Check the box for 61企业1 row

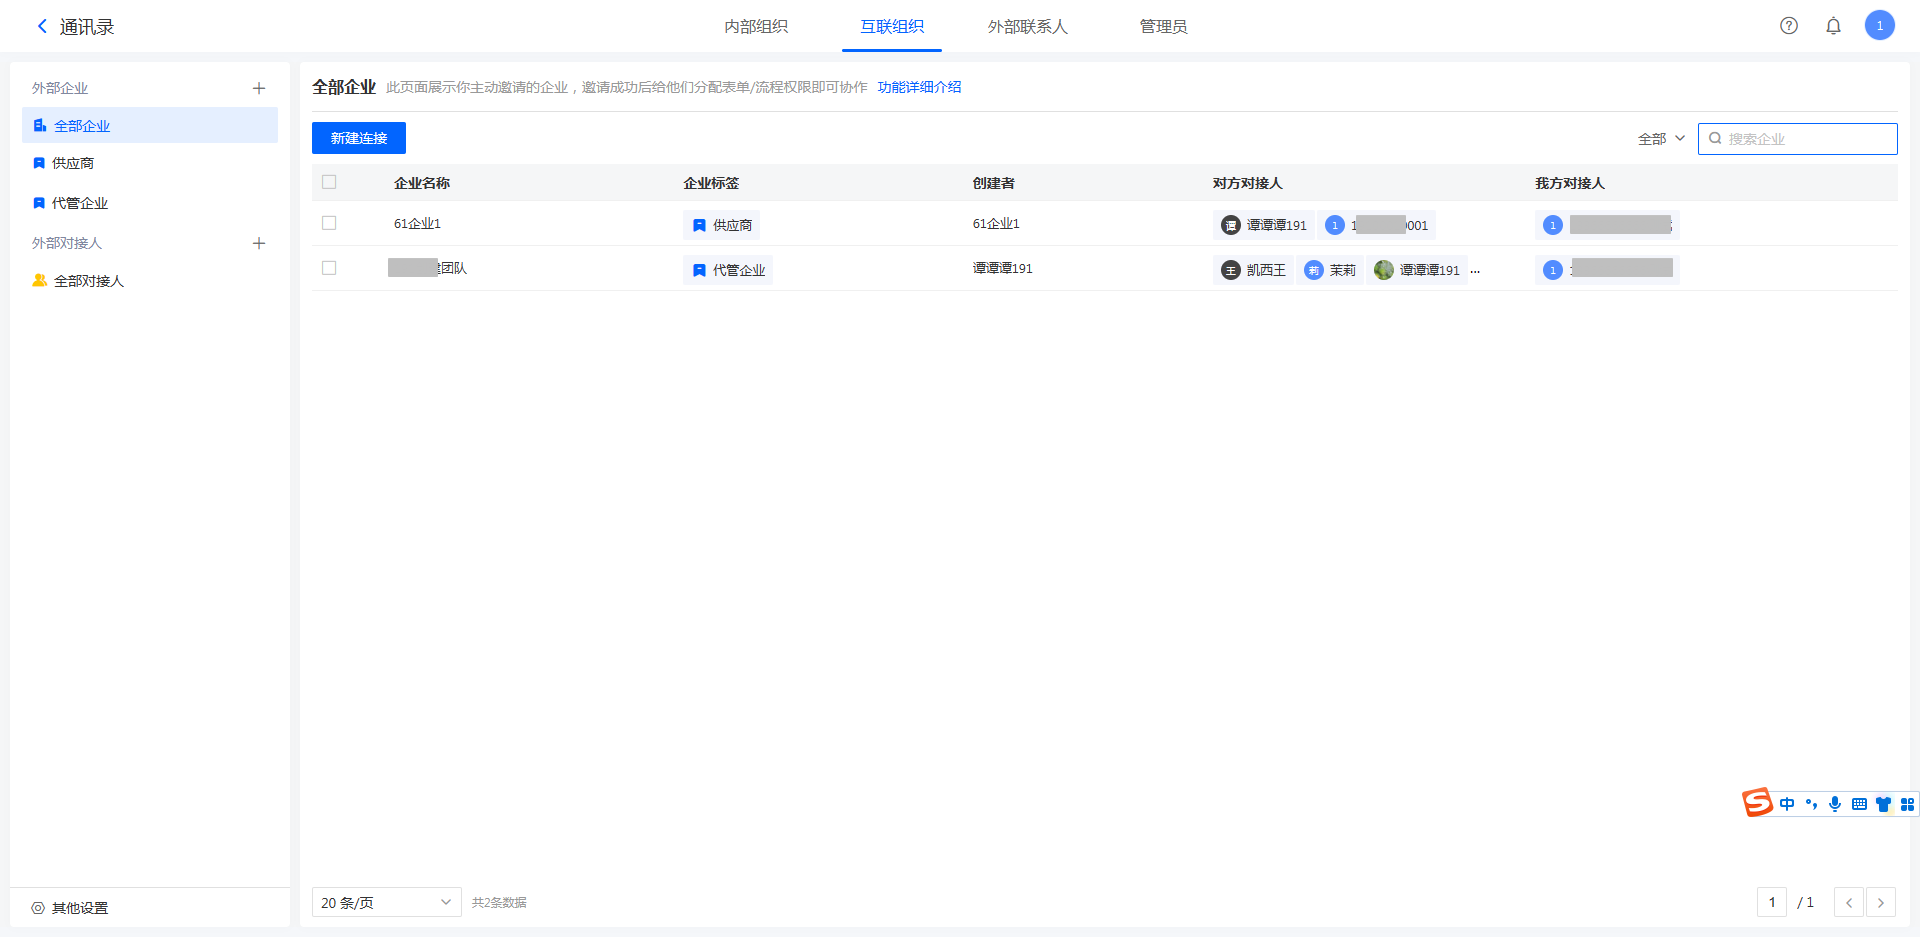point(329,223)
